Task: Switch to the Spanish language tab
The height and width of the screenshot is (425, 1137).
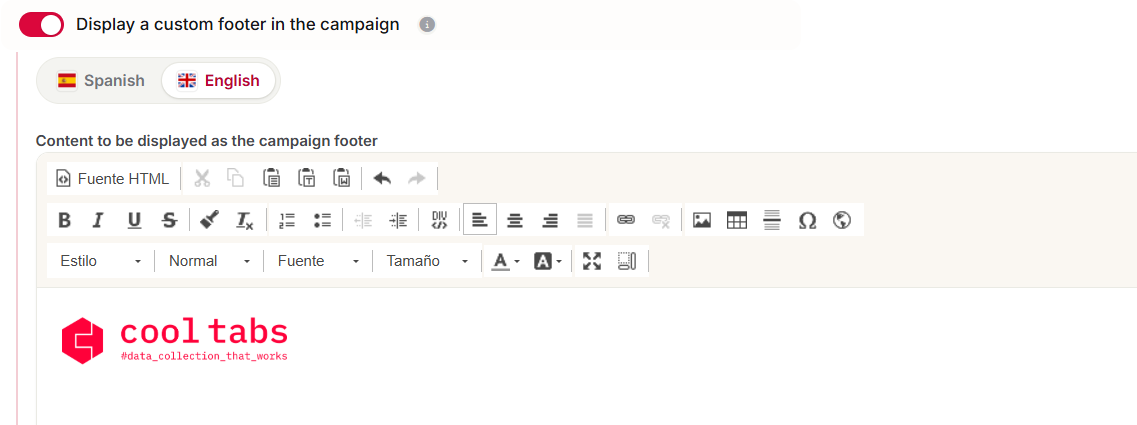Action: pos(100,81)
